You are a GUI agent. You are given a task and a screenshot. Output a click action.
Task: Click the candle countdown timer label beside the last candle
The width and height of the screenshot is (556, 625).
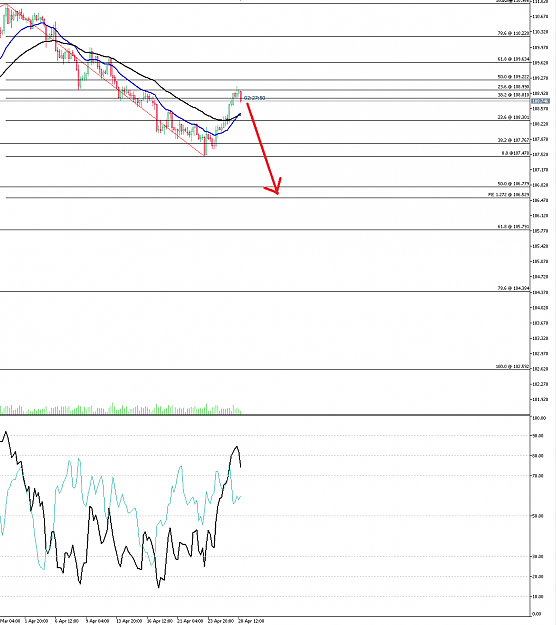pos(255,98)
